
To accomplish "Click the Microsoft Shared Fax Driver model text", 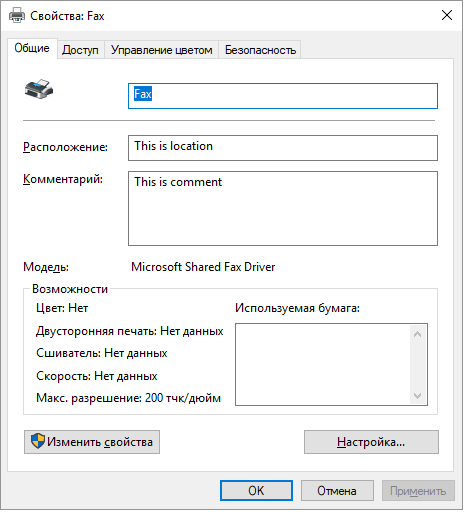I will coord(204,268).
